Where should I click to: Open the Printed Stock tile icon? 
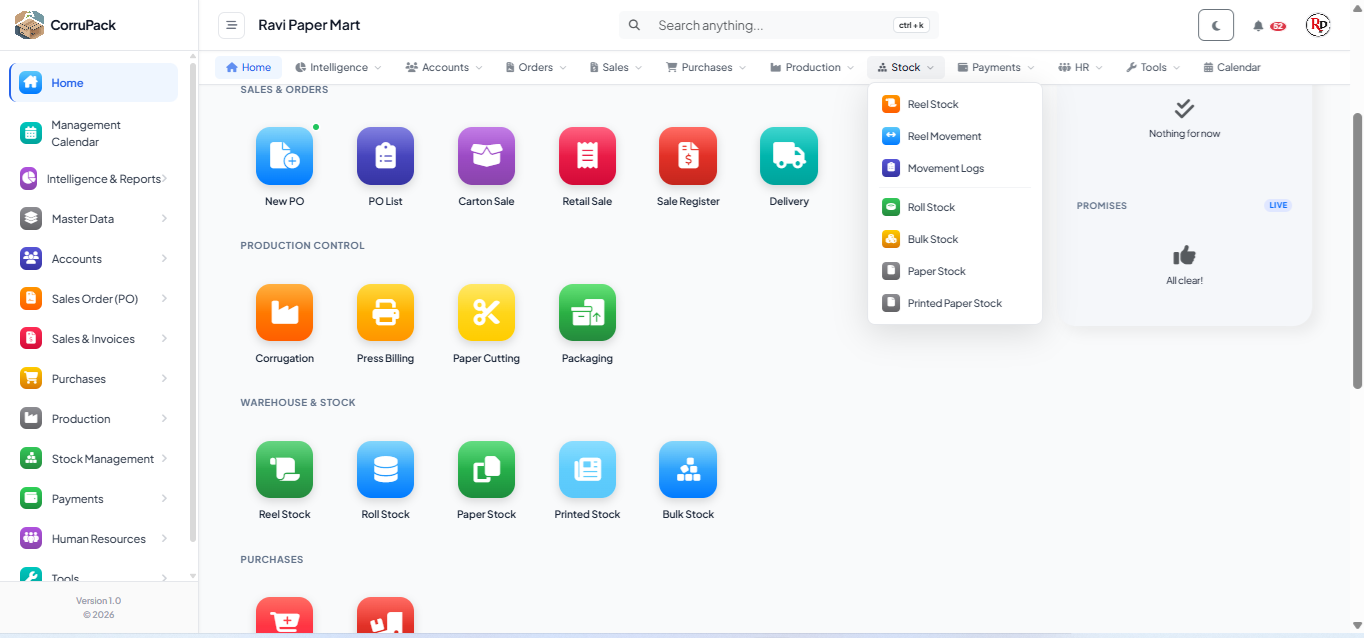(x=587, y=470)
